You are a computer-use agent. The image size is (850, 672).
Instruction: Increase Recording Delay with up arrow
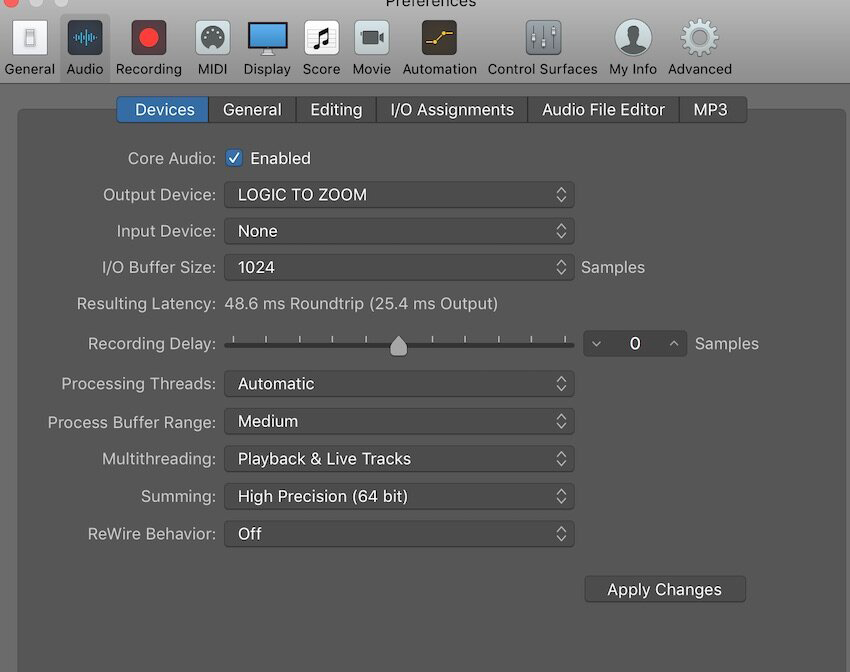click(x=674, y=344)
